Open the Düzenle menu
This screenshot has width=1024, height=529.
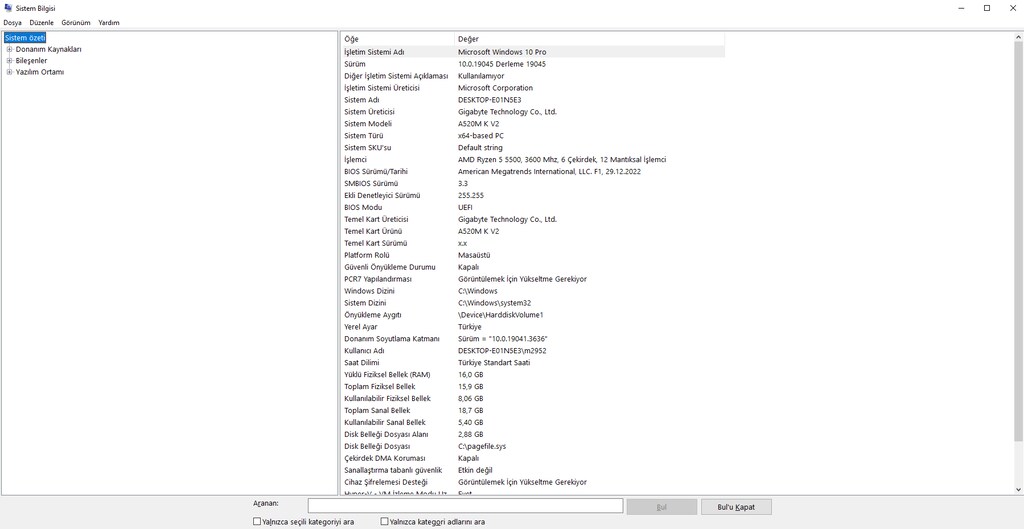42,22
